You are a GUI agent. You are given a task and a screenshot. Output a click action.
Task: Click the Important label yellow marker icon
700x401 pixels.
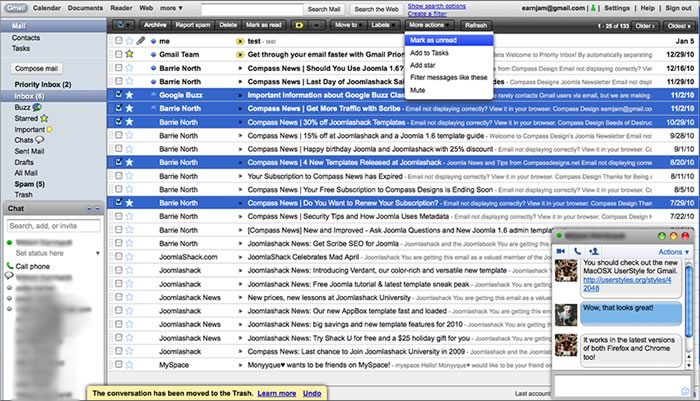pyautogui.click(x=50, y=129)
